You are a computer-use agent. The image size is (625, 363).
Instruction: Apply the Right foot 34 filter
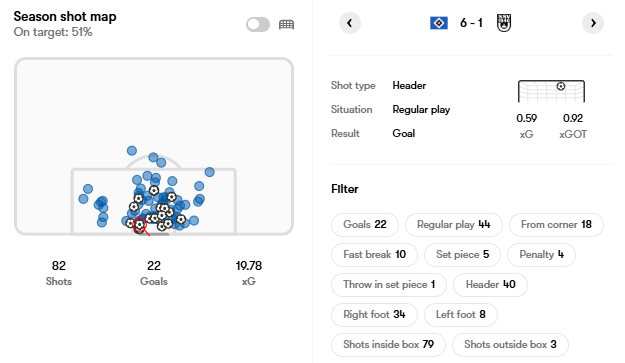[x=374, y=315]
